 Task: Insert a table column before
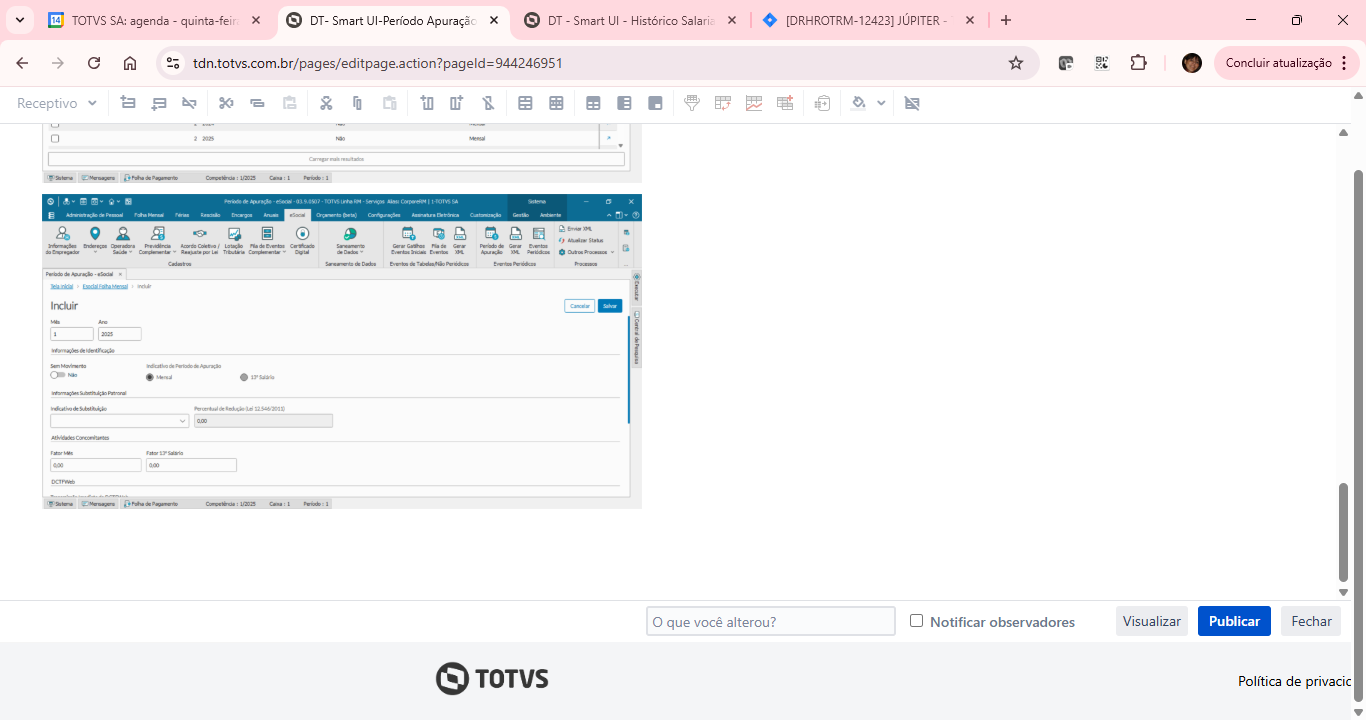[427, 103]
